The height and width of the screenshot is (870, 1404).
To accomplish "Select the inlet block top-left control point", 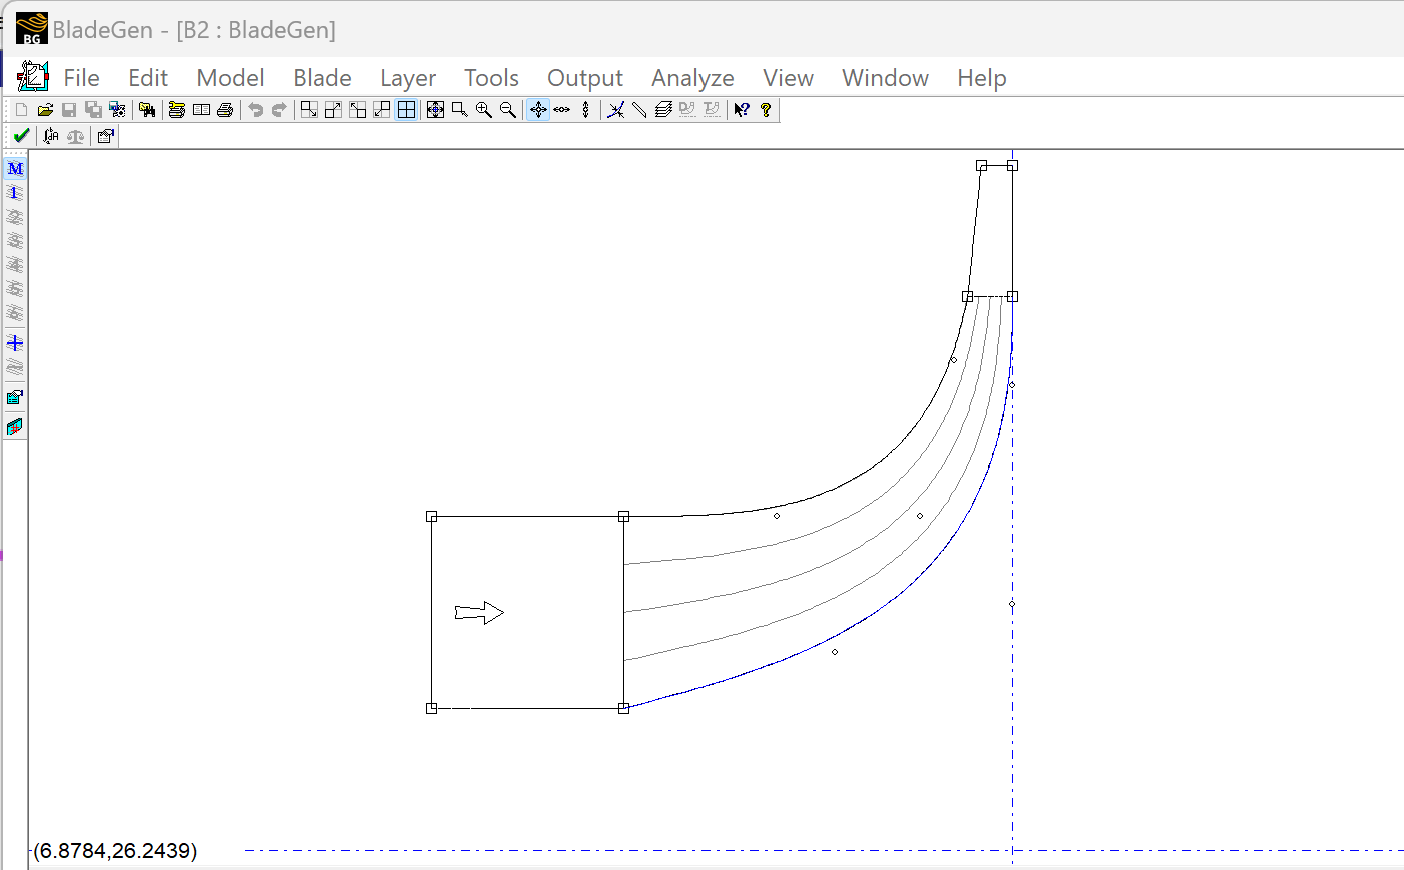I will (432, 517).
